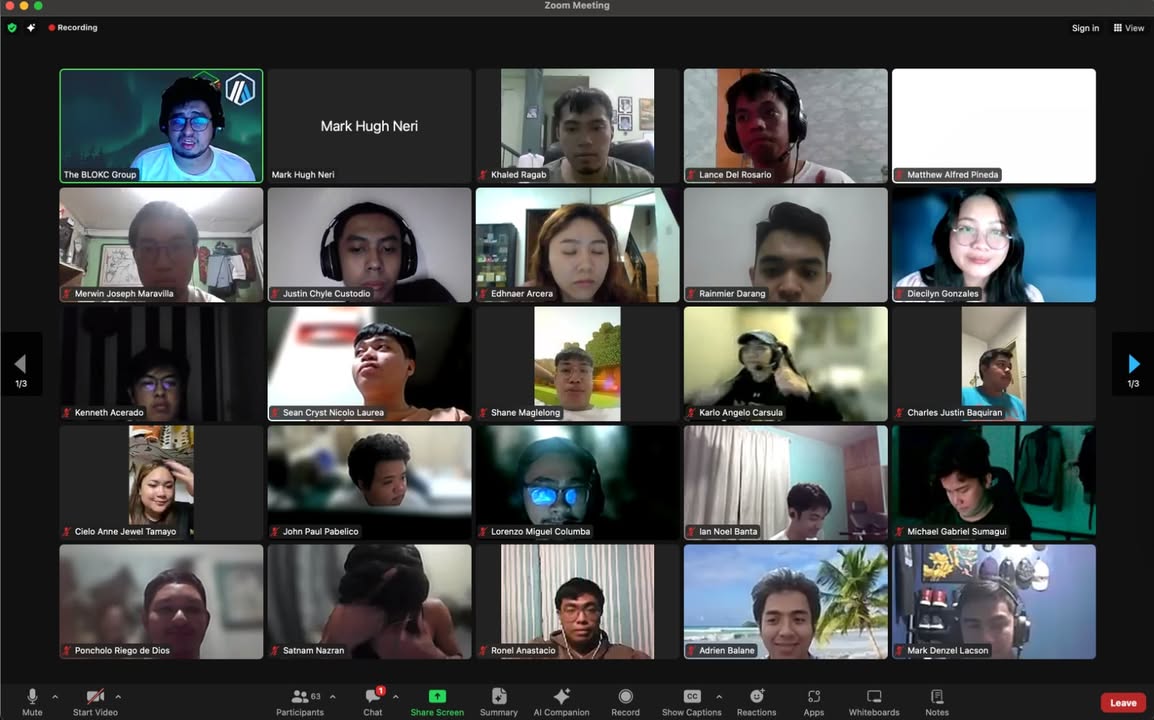Open the meeting Summary
Screen dimensions: 1154x720
tap(499, 702)
